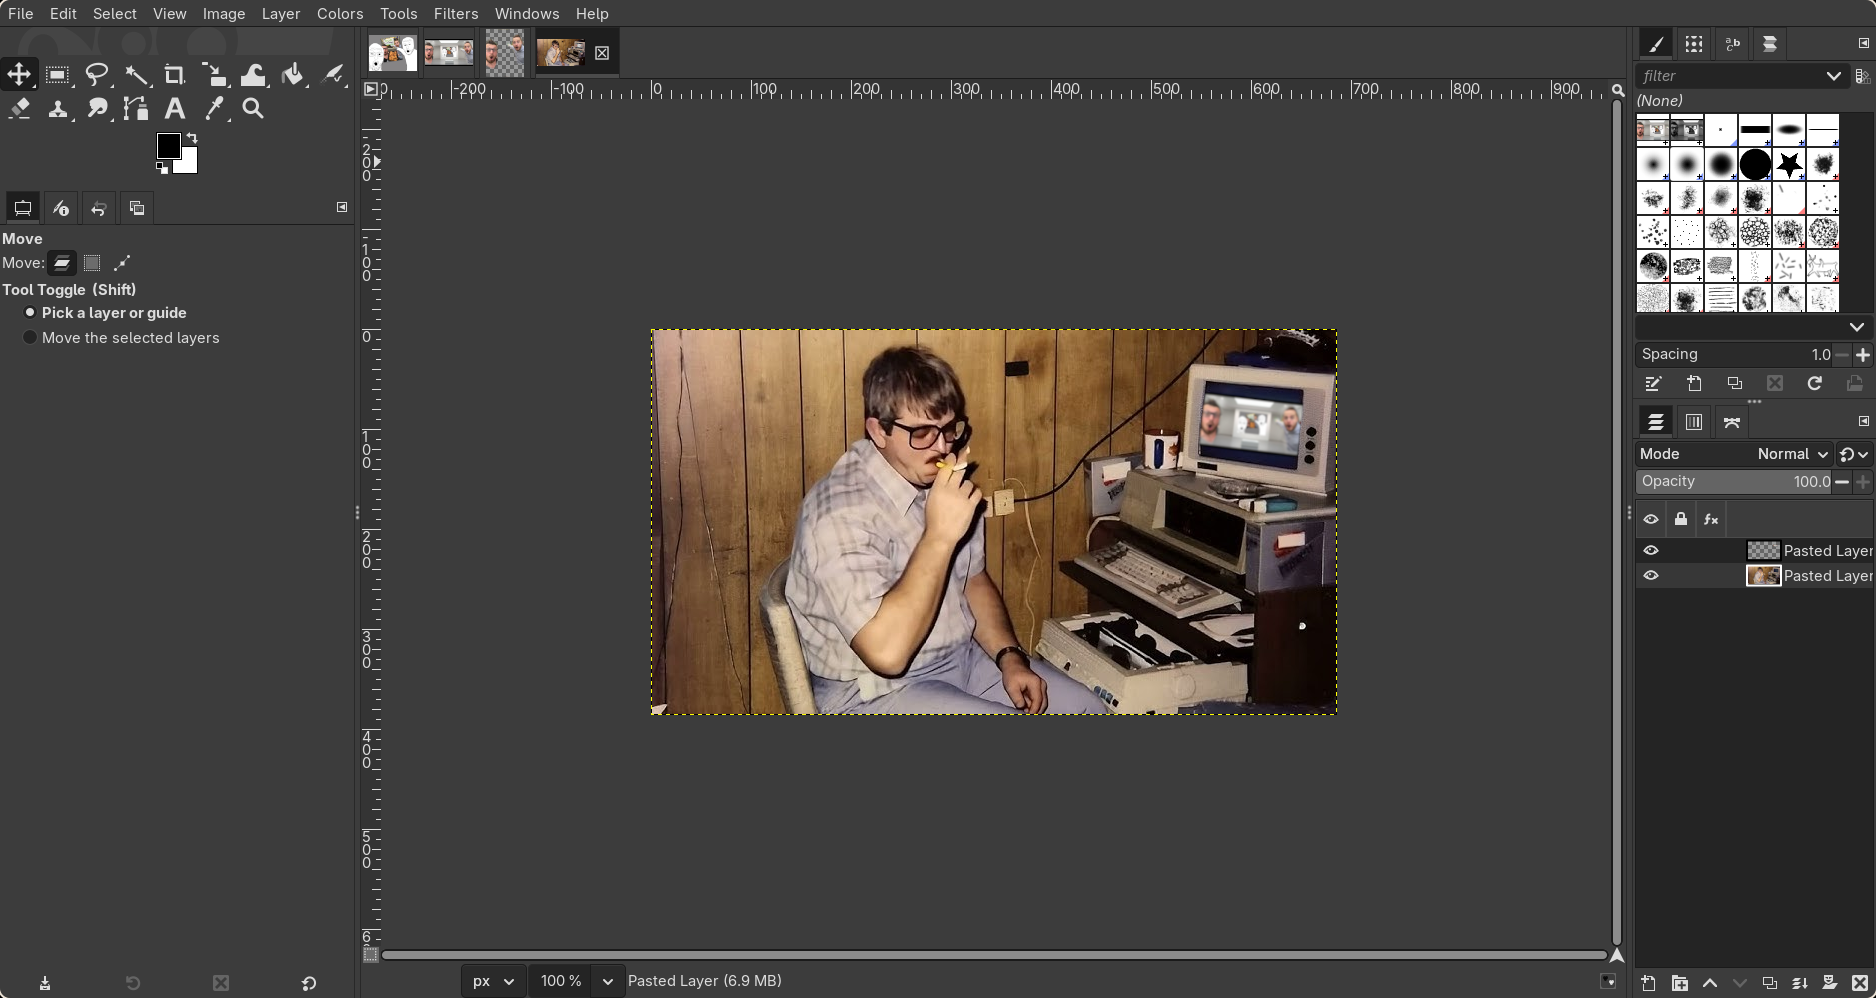Select the Clone stamp tool
Screen dimensions: 1876x998
tap(58, 109)
